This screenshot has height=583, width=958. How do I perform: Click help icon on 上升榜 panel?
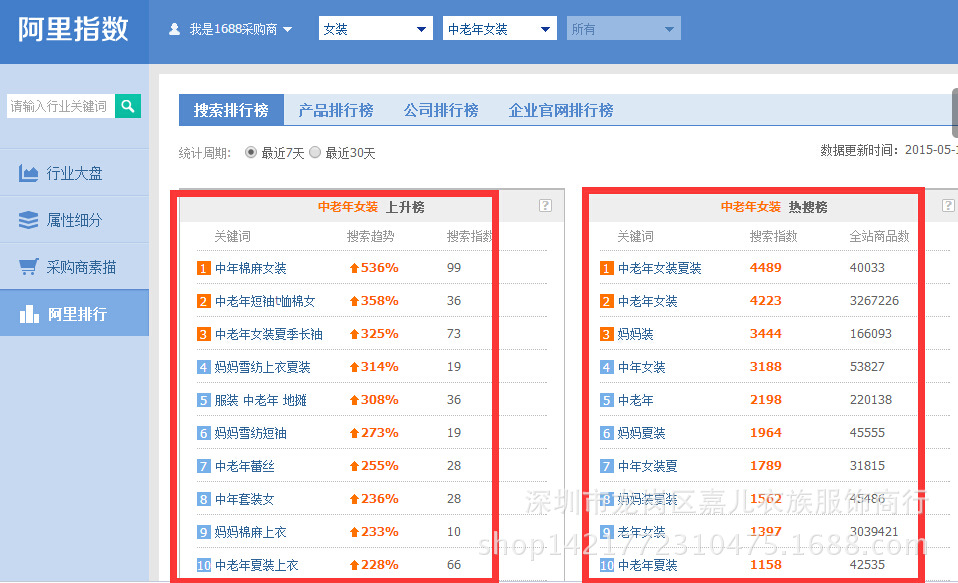click(x=545, y=206)
